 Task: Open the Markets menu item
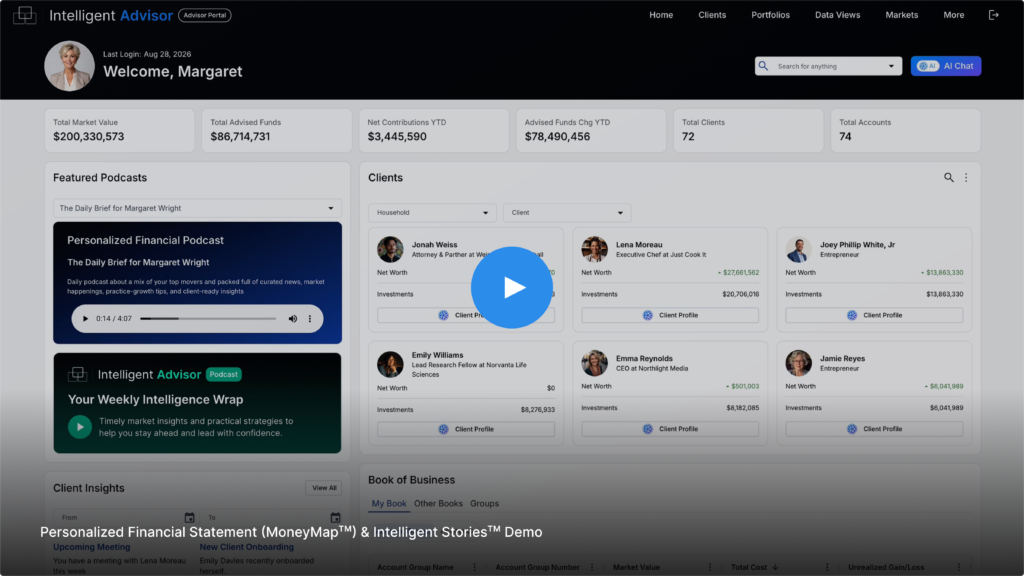pyautogui.click(x=901, y=14)
